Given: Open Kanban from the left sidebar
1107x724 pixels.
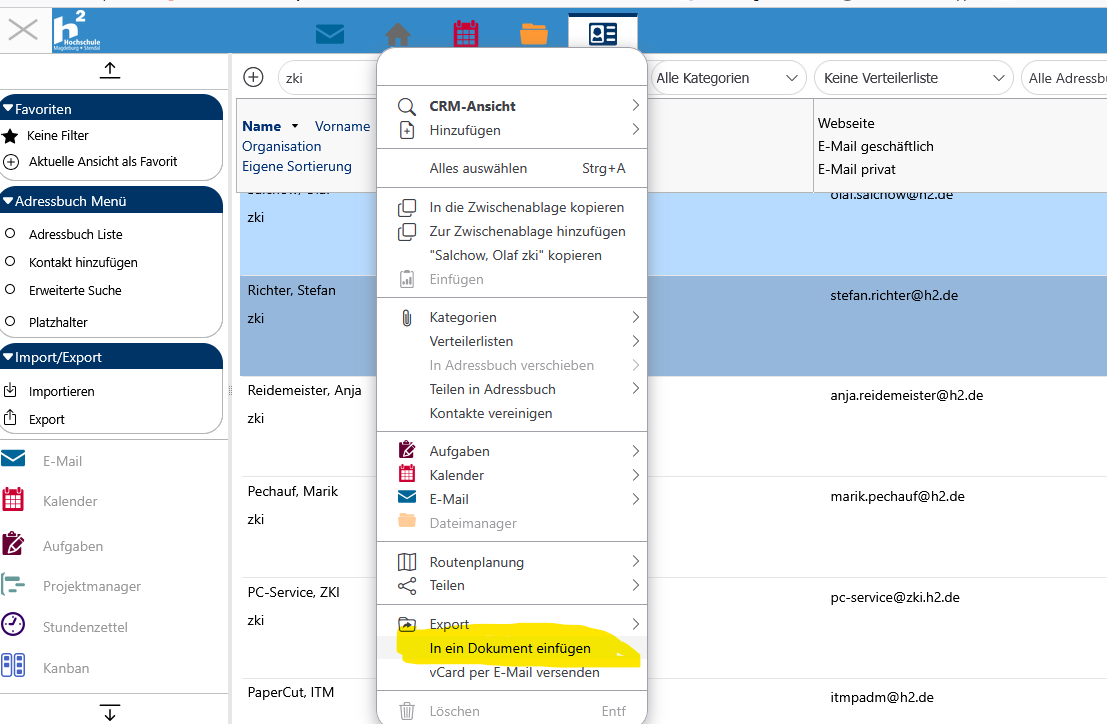Looking at the screenshot, I should coord(66,668).
